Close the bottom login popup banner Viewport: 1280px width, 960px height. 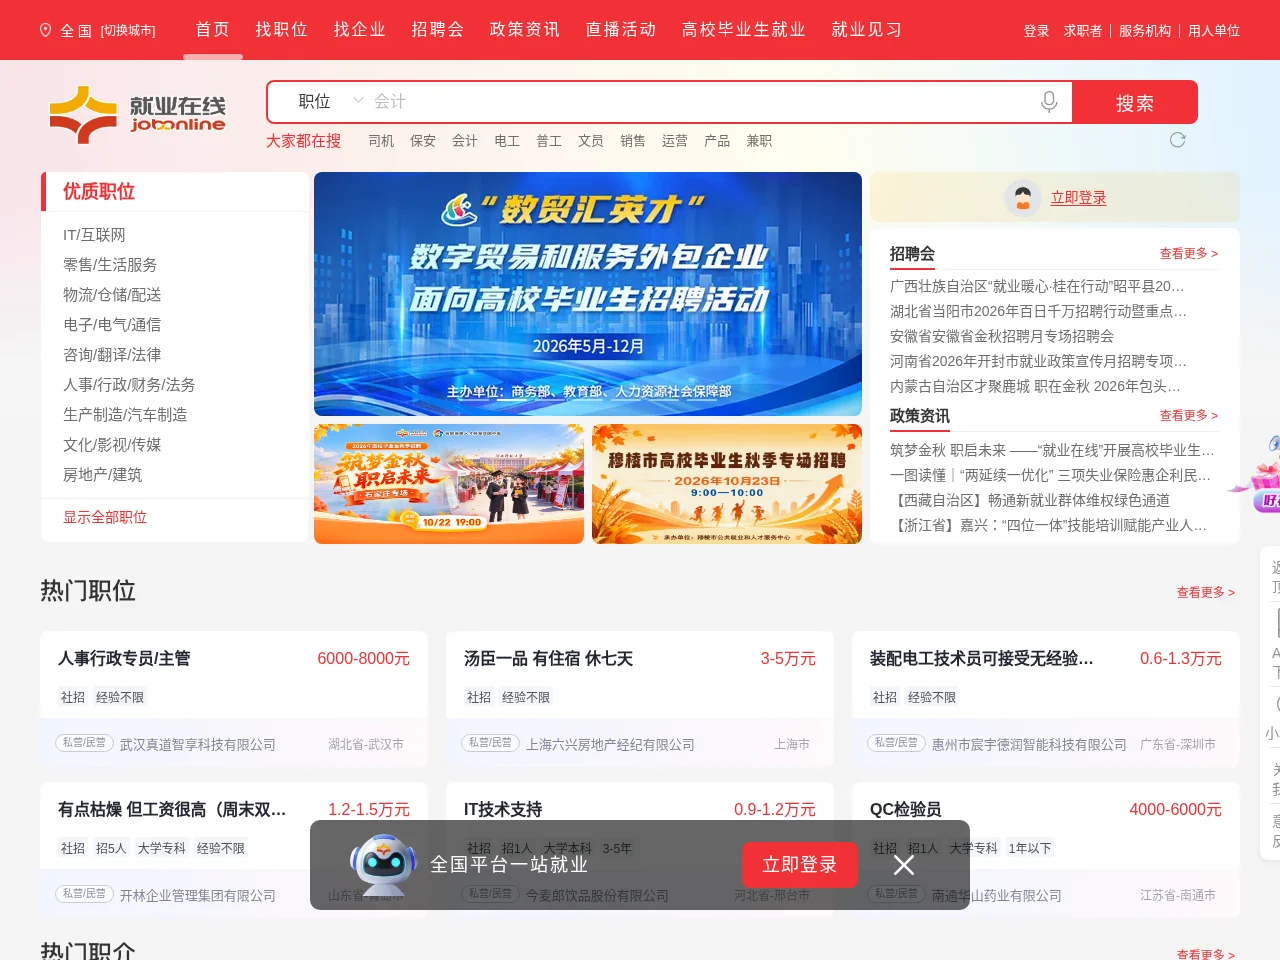(x=904, y=865)
